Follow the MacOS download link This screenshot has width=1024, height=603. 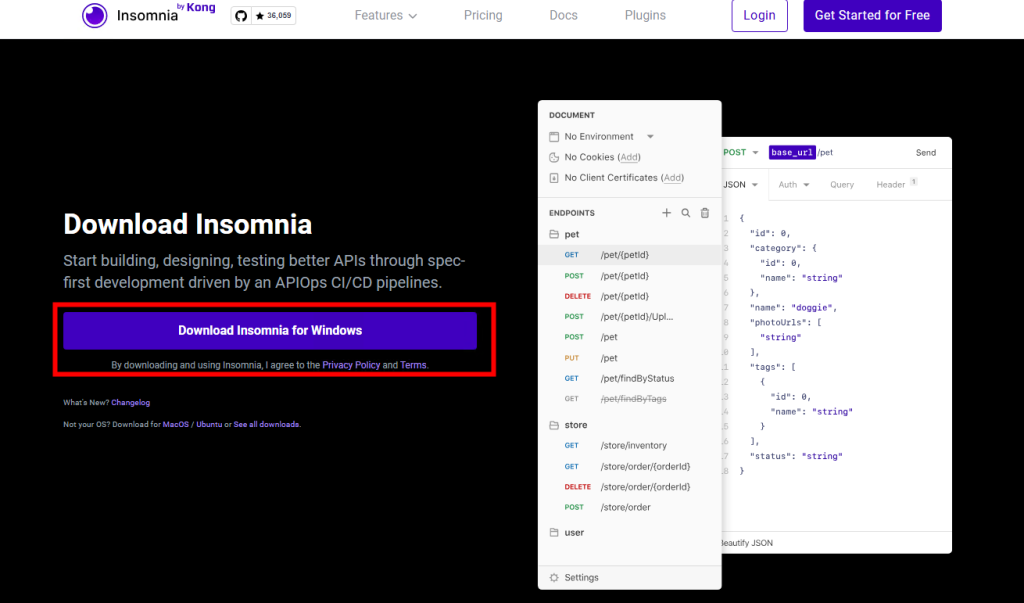176,425
